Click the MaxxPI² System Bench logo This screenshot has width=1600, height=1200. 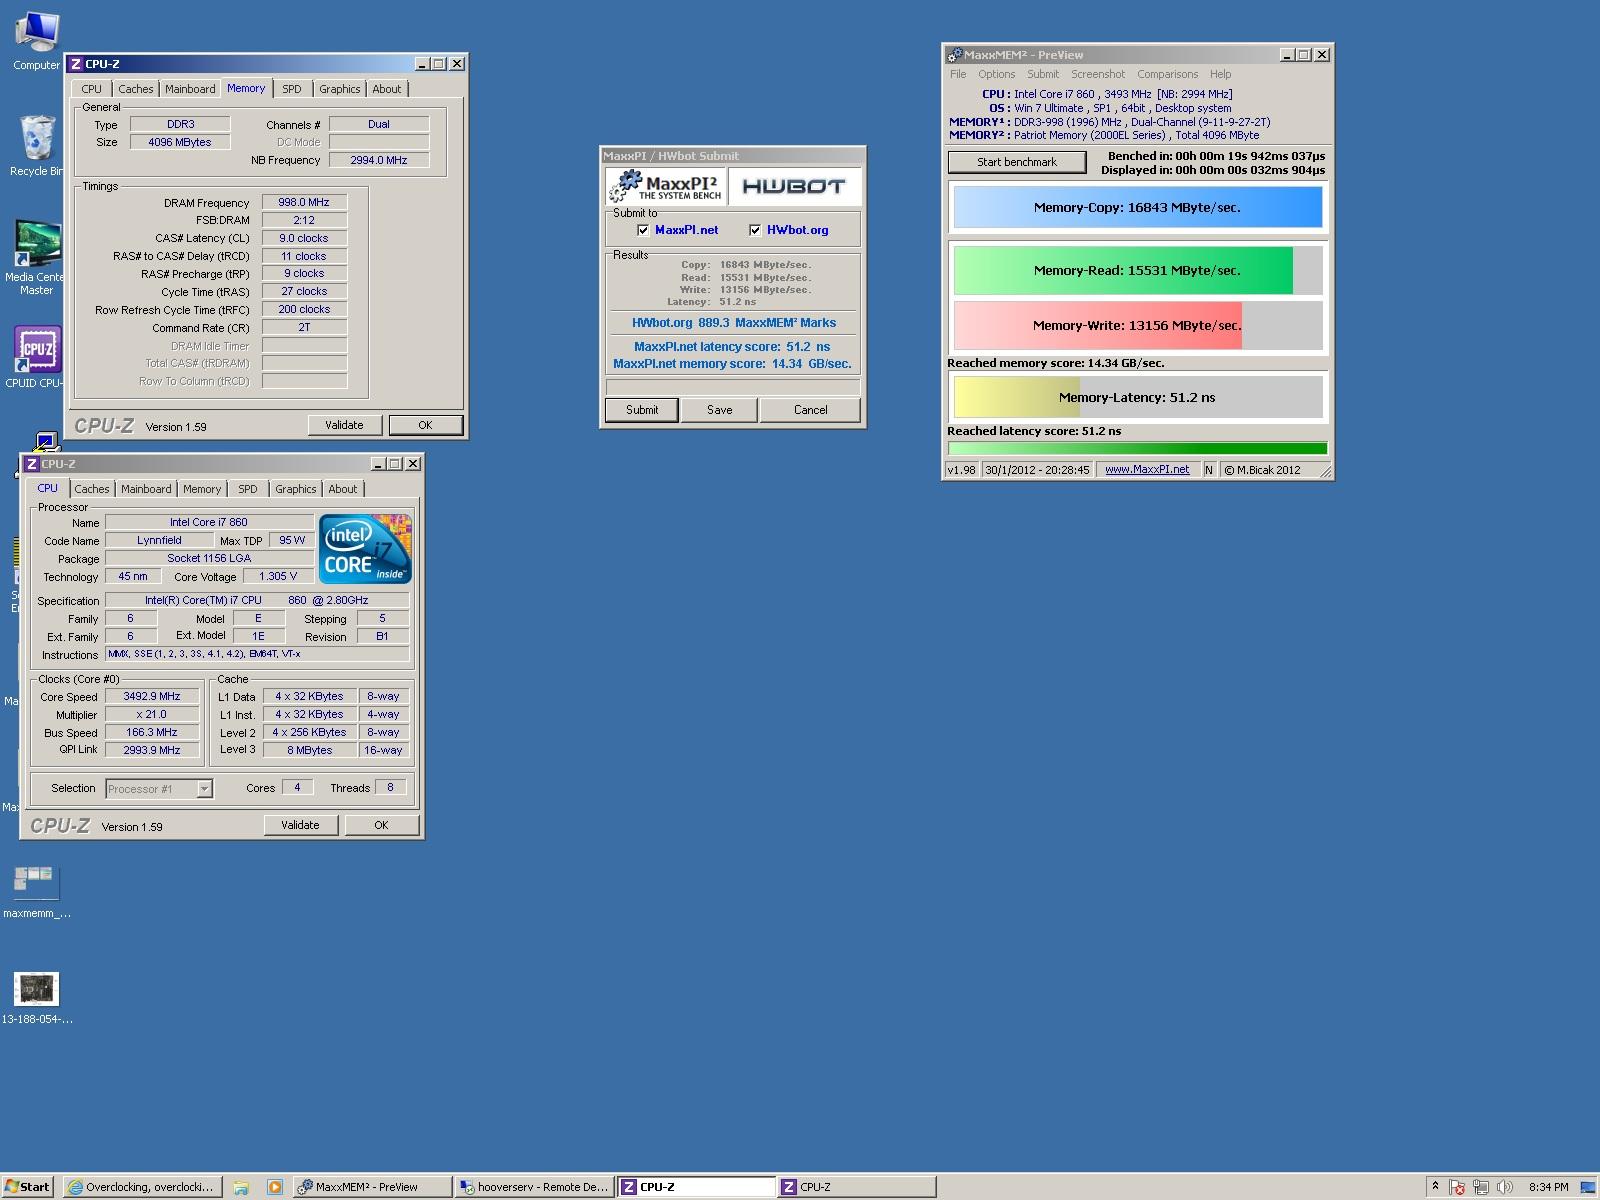click(x=665, y=186)
